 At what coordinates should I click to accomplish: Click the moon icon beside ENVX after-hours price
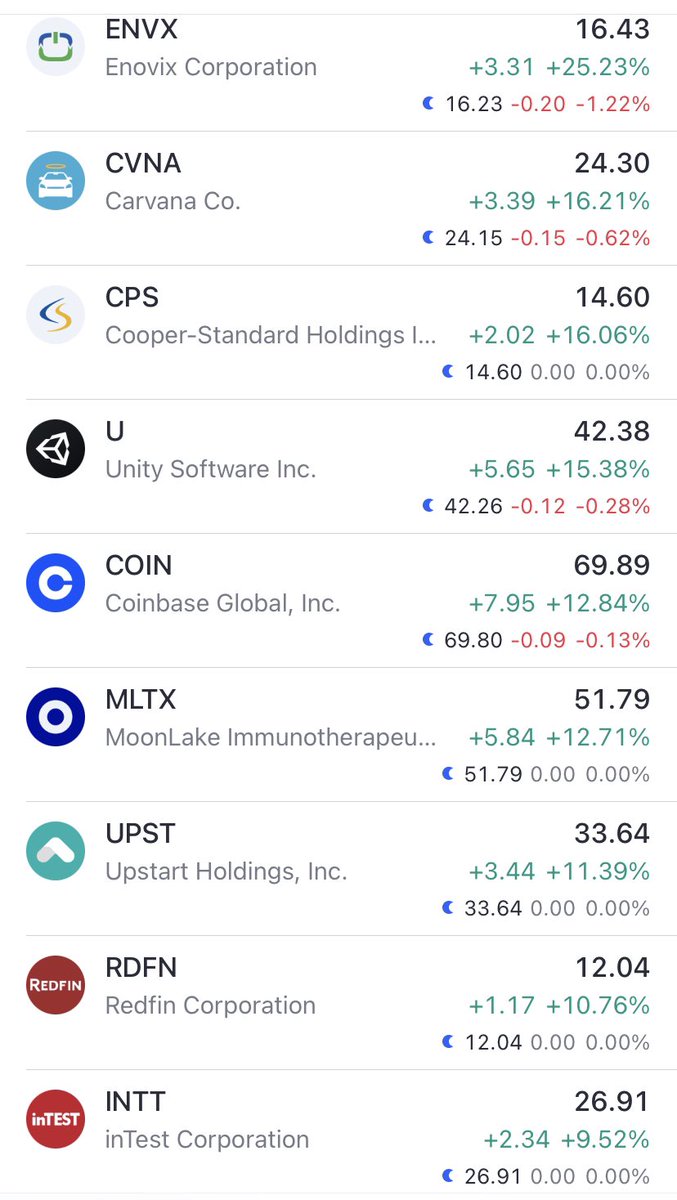(x=428, y=103)
